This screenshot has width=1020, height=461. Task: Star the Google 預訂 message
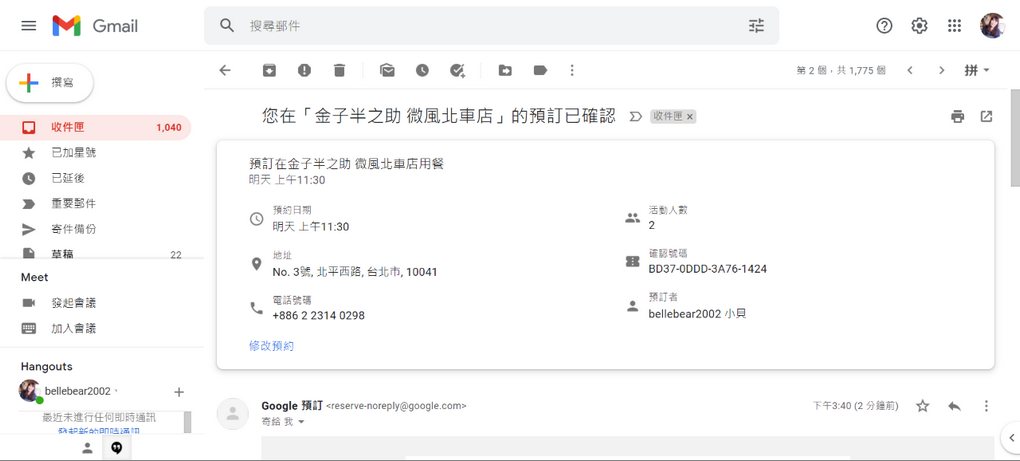tap(922, 406)
